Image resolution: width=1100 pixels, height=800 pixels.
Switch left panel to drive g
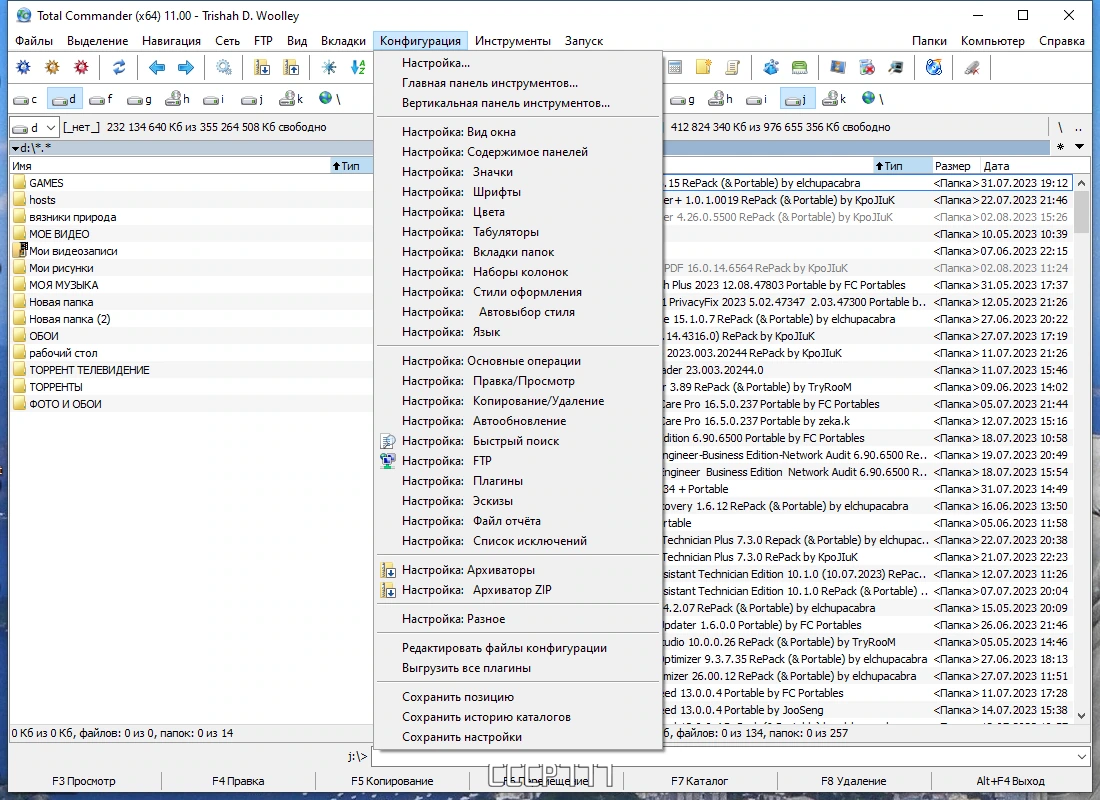(x=140, y=99)
